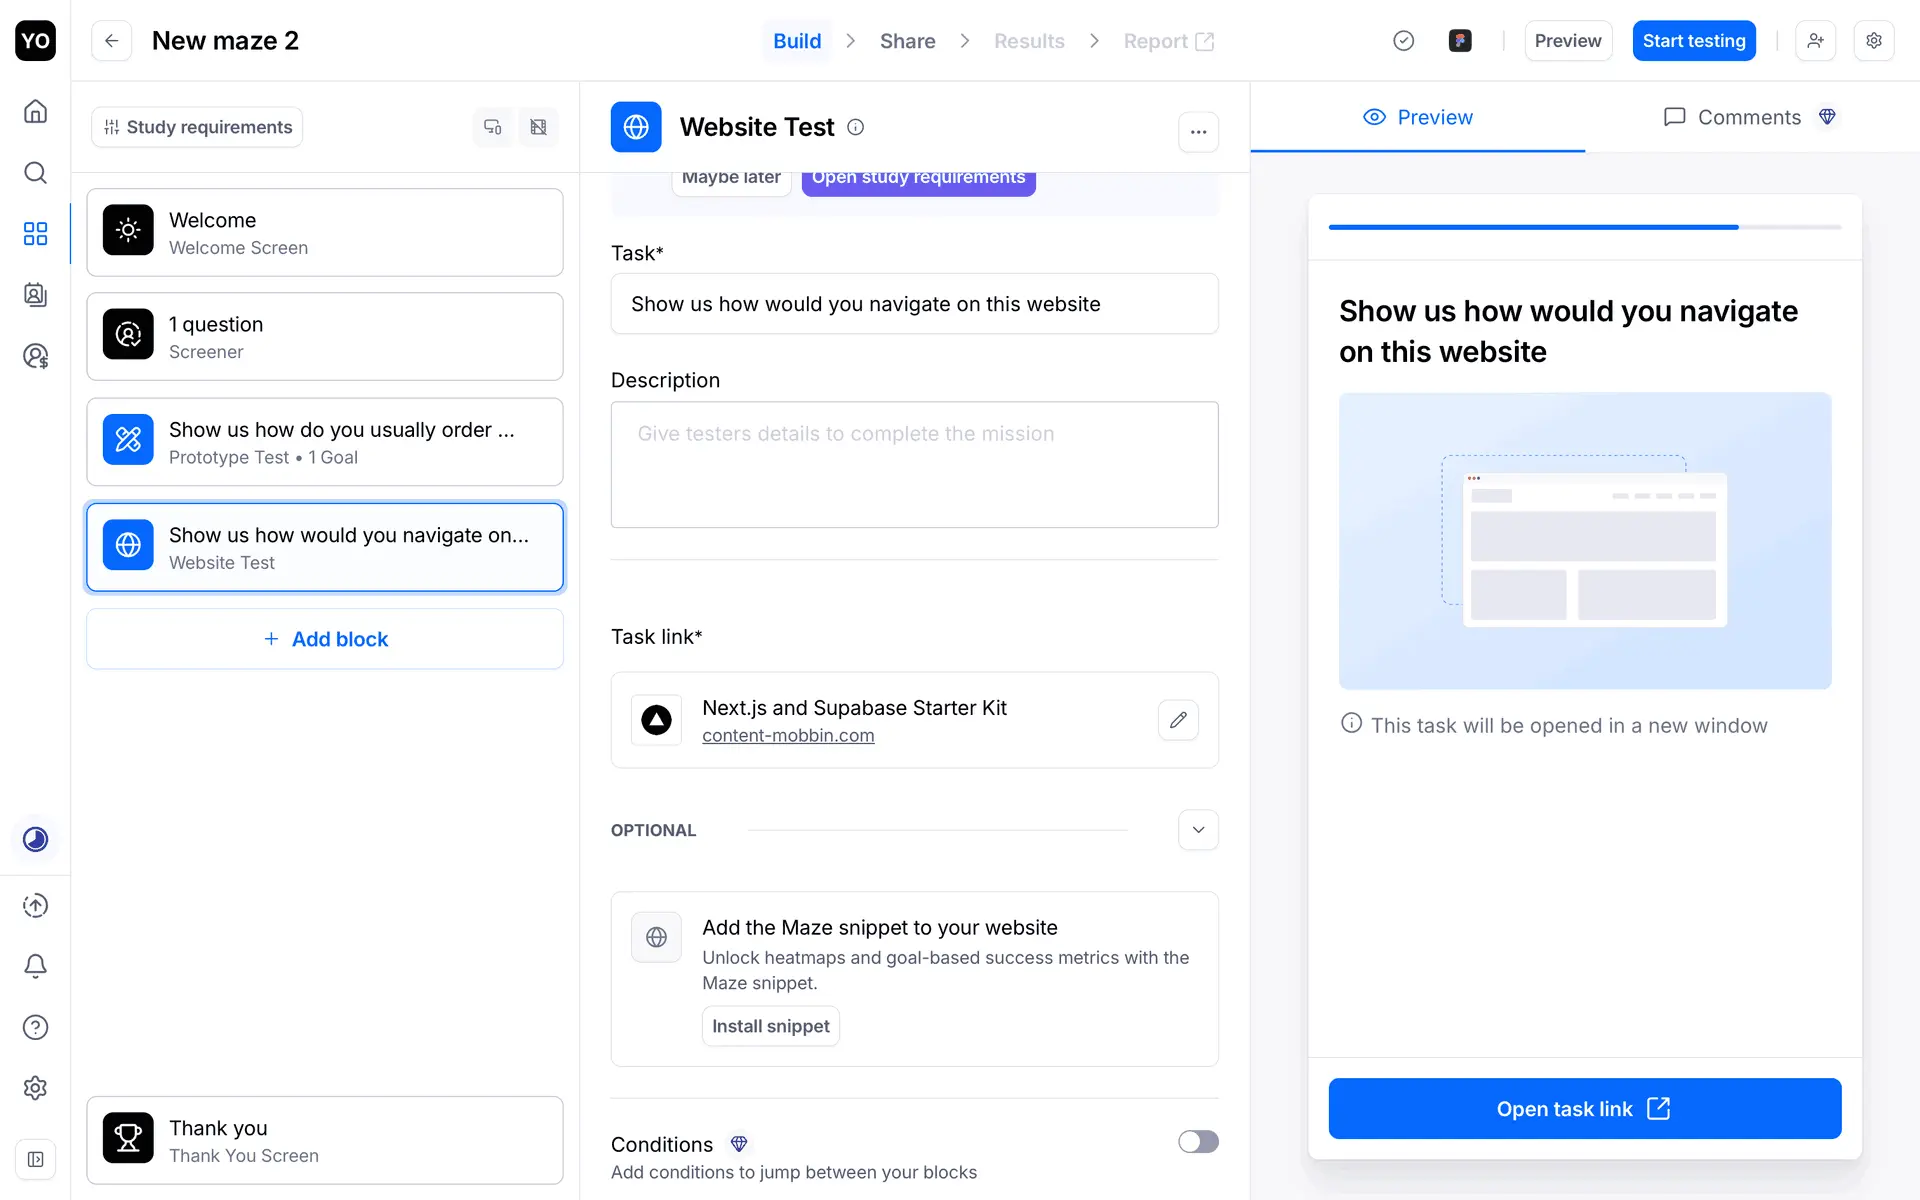
Task: Go to the Share step
Action: 907,41
